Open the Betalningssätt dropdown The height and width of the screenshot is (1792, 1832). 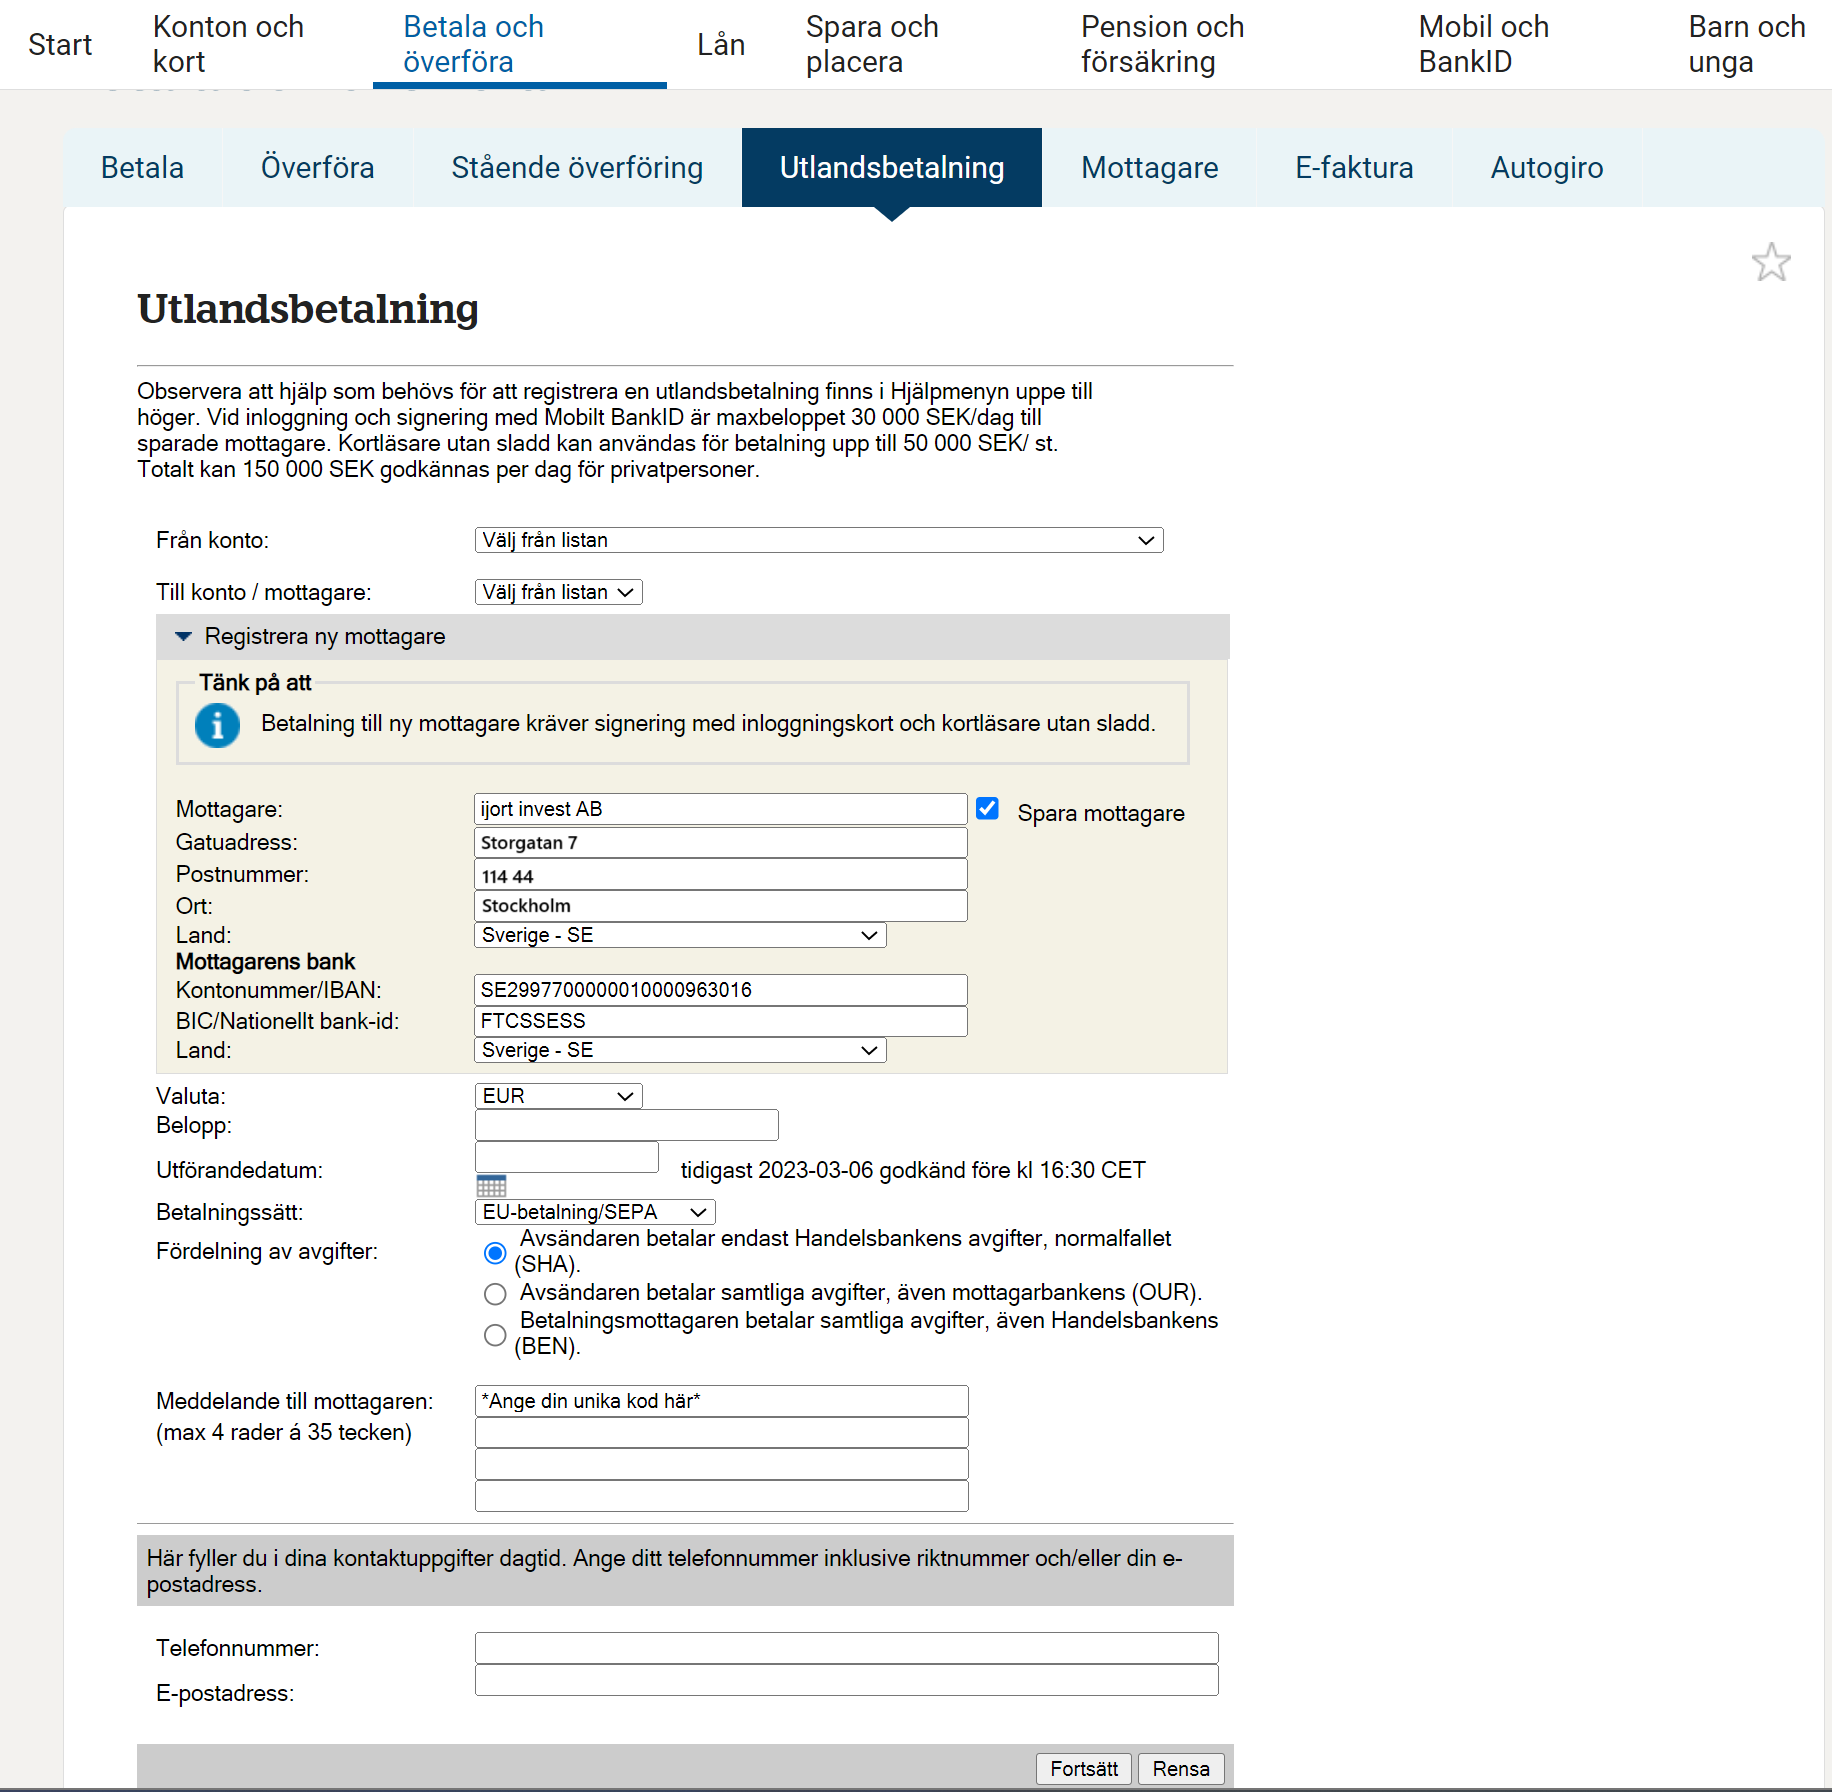coord(594,1212)
